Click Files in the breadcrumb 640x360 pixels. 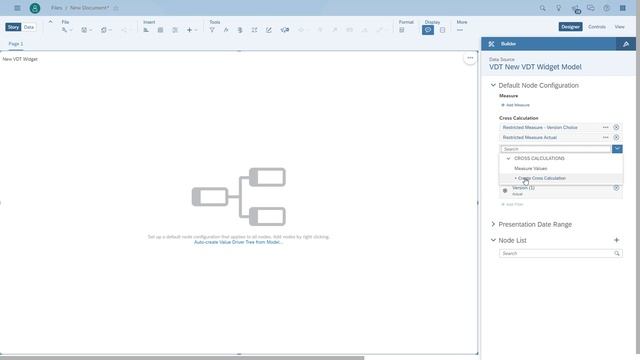click(57, 8)
